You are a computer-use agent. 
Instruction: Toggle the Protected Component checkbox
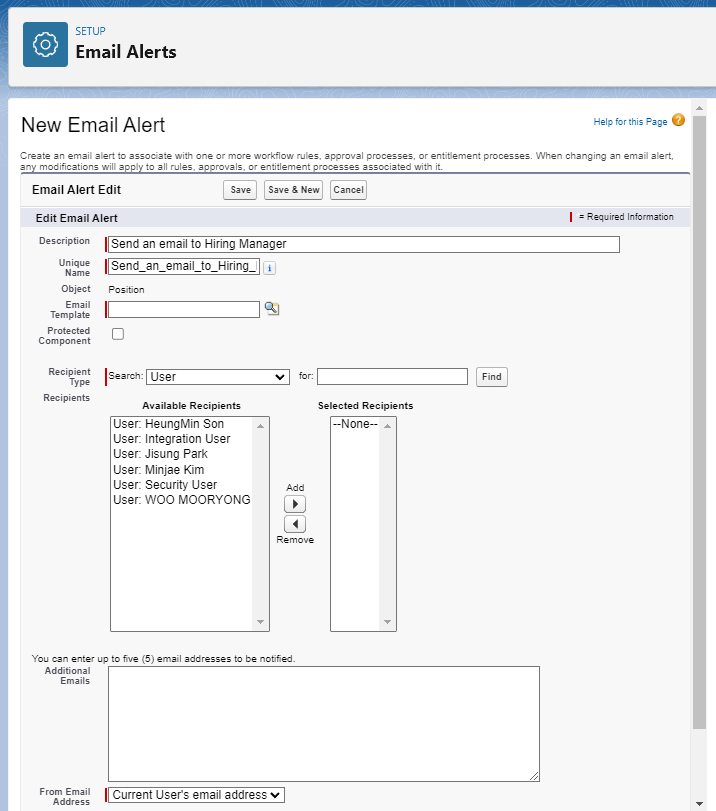(x=118, y=334)
